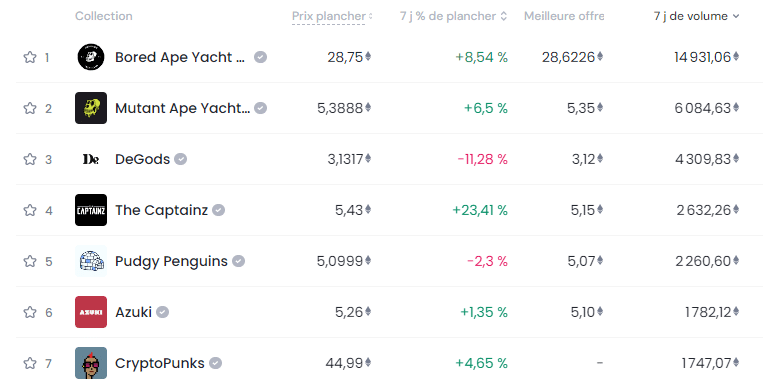Click the red Azuki logo
Viewport: 763px width, 388px height.
pyautogui.click(x=91, y=312)
